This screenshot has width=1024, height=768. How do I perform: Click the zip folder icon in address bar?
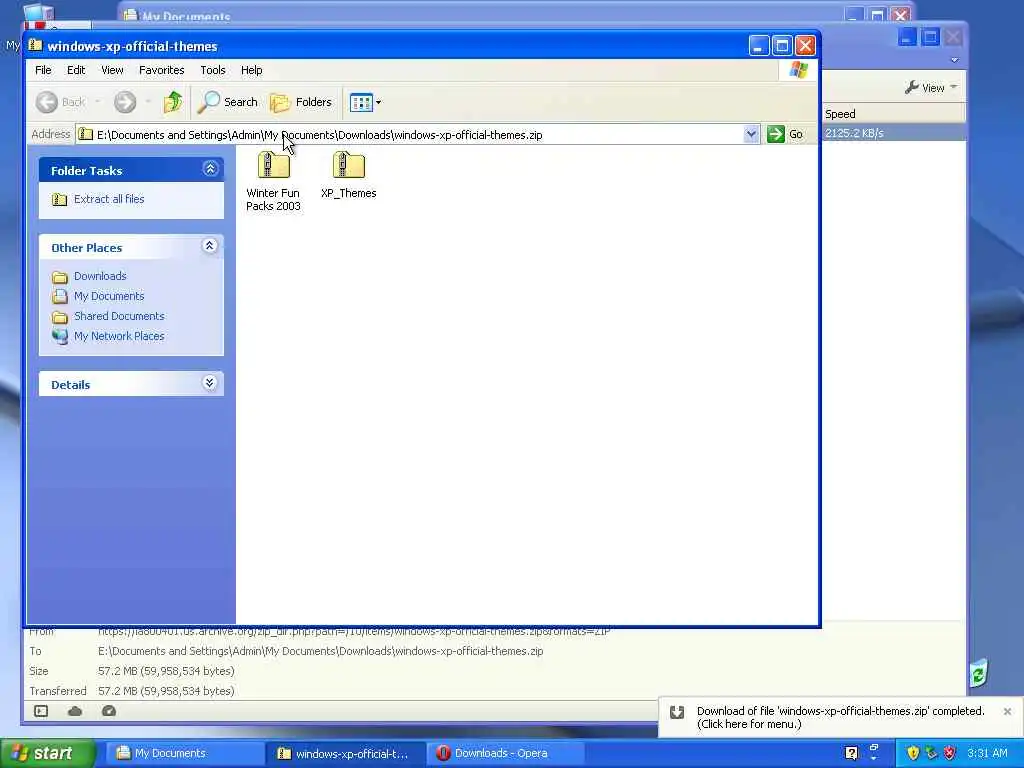pyautogui.click(x=86, y=135)
